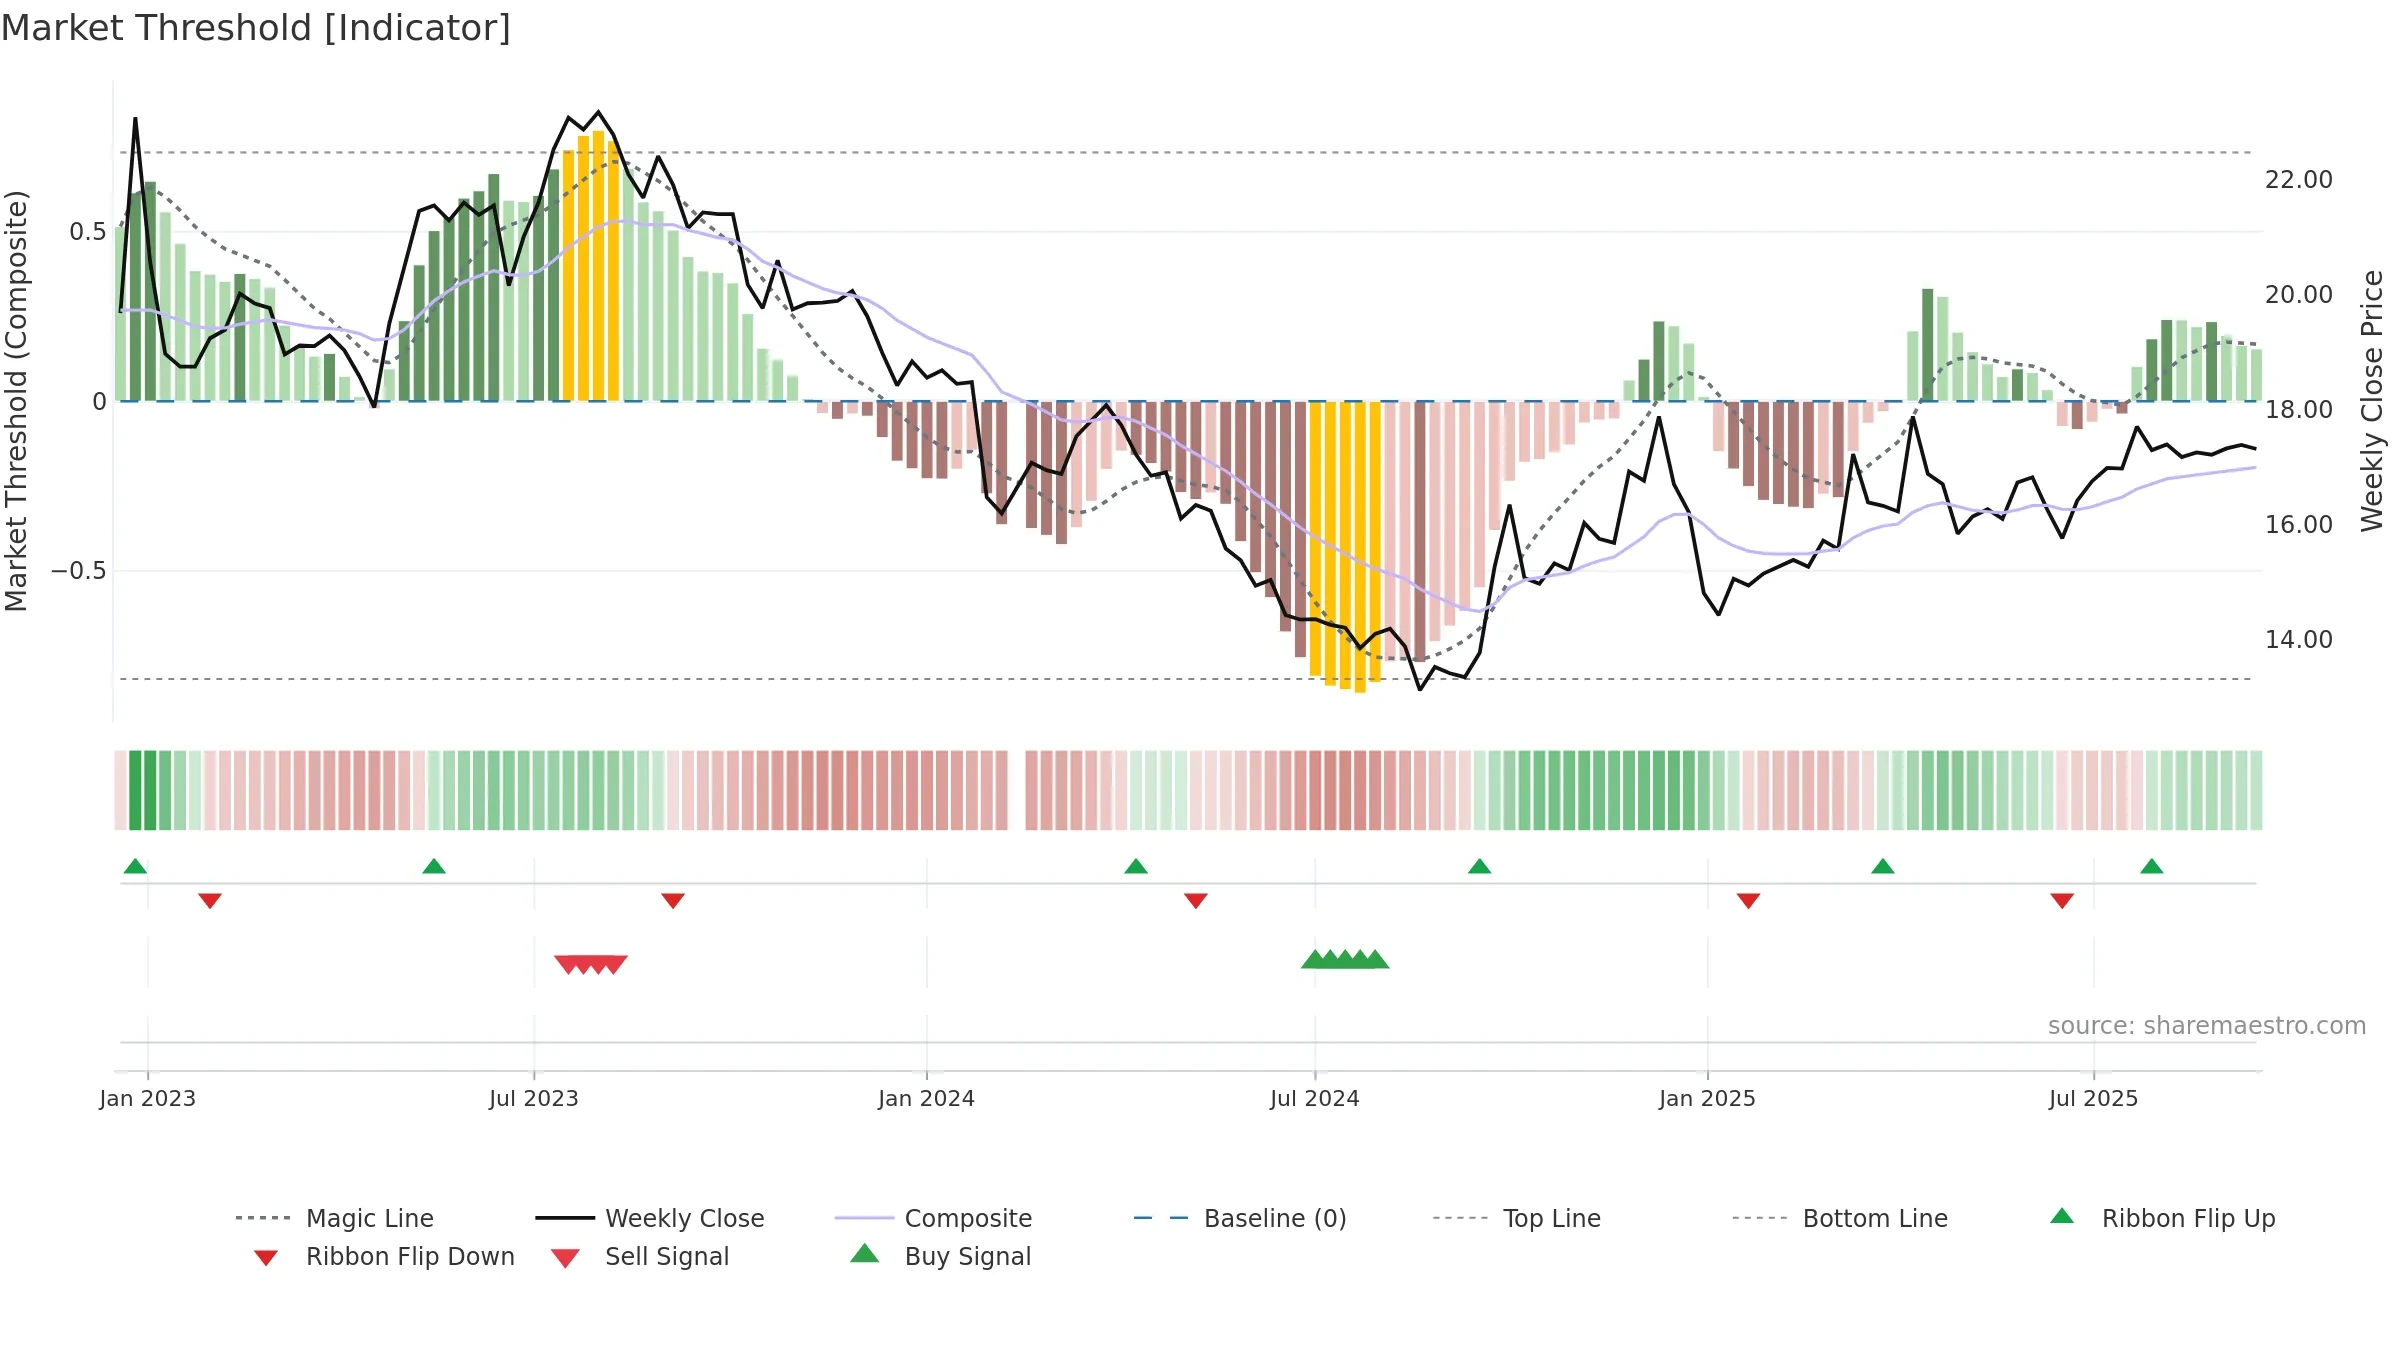Viewport: 2400px width, 1350px height.
Task: Toggle the Top Line legend entry
Action: pos(1516,1218)
